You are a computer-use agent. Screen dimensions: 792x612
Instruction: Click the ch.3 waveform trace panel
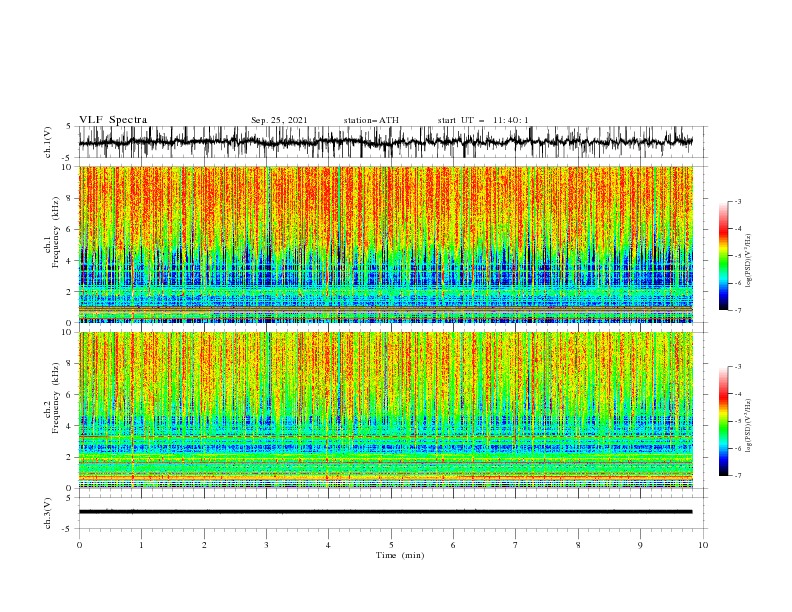[393, 513]
